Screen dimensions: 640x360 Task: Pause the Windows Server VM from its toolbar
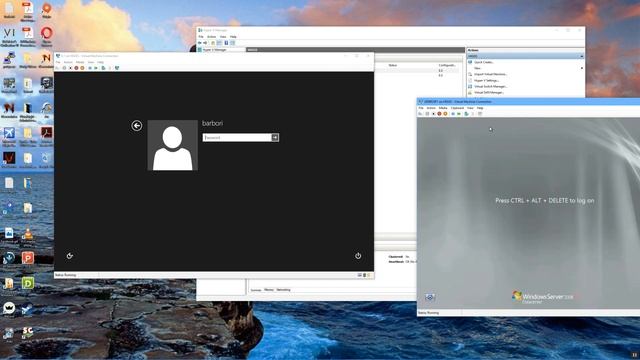[453, 113]
